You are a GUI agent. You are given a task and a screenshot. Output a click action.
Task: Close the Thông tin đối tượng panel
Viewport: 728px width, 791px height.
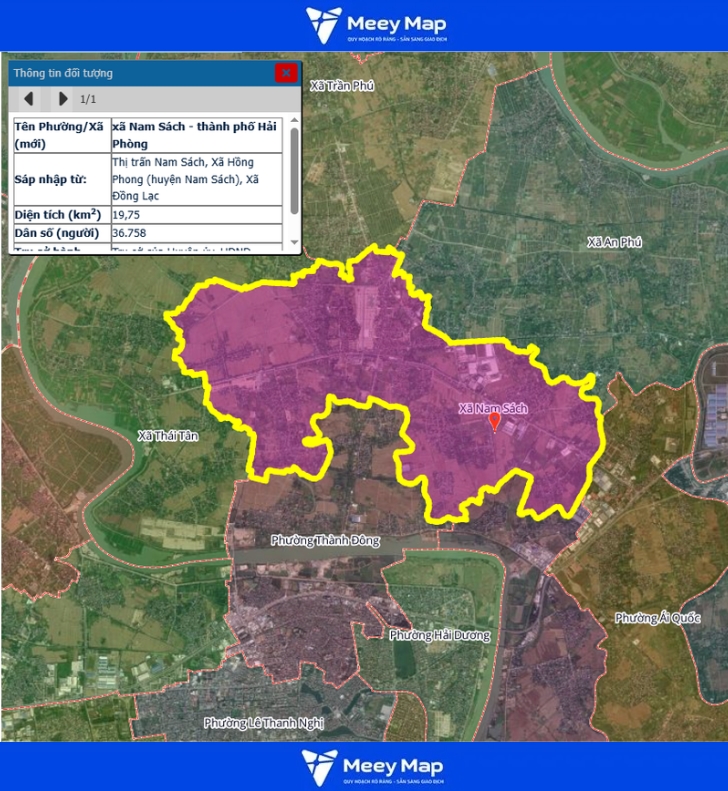(286, 72)
